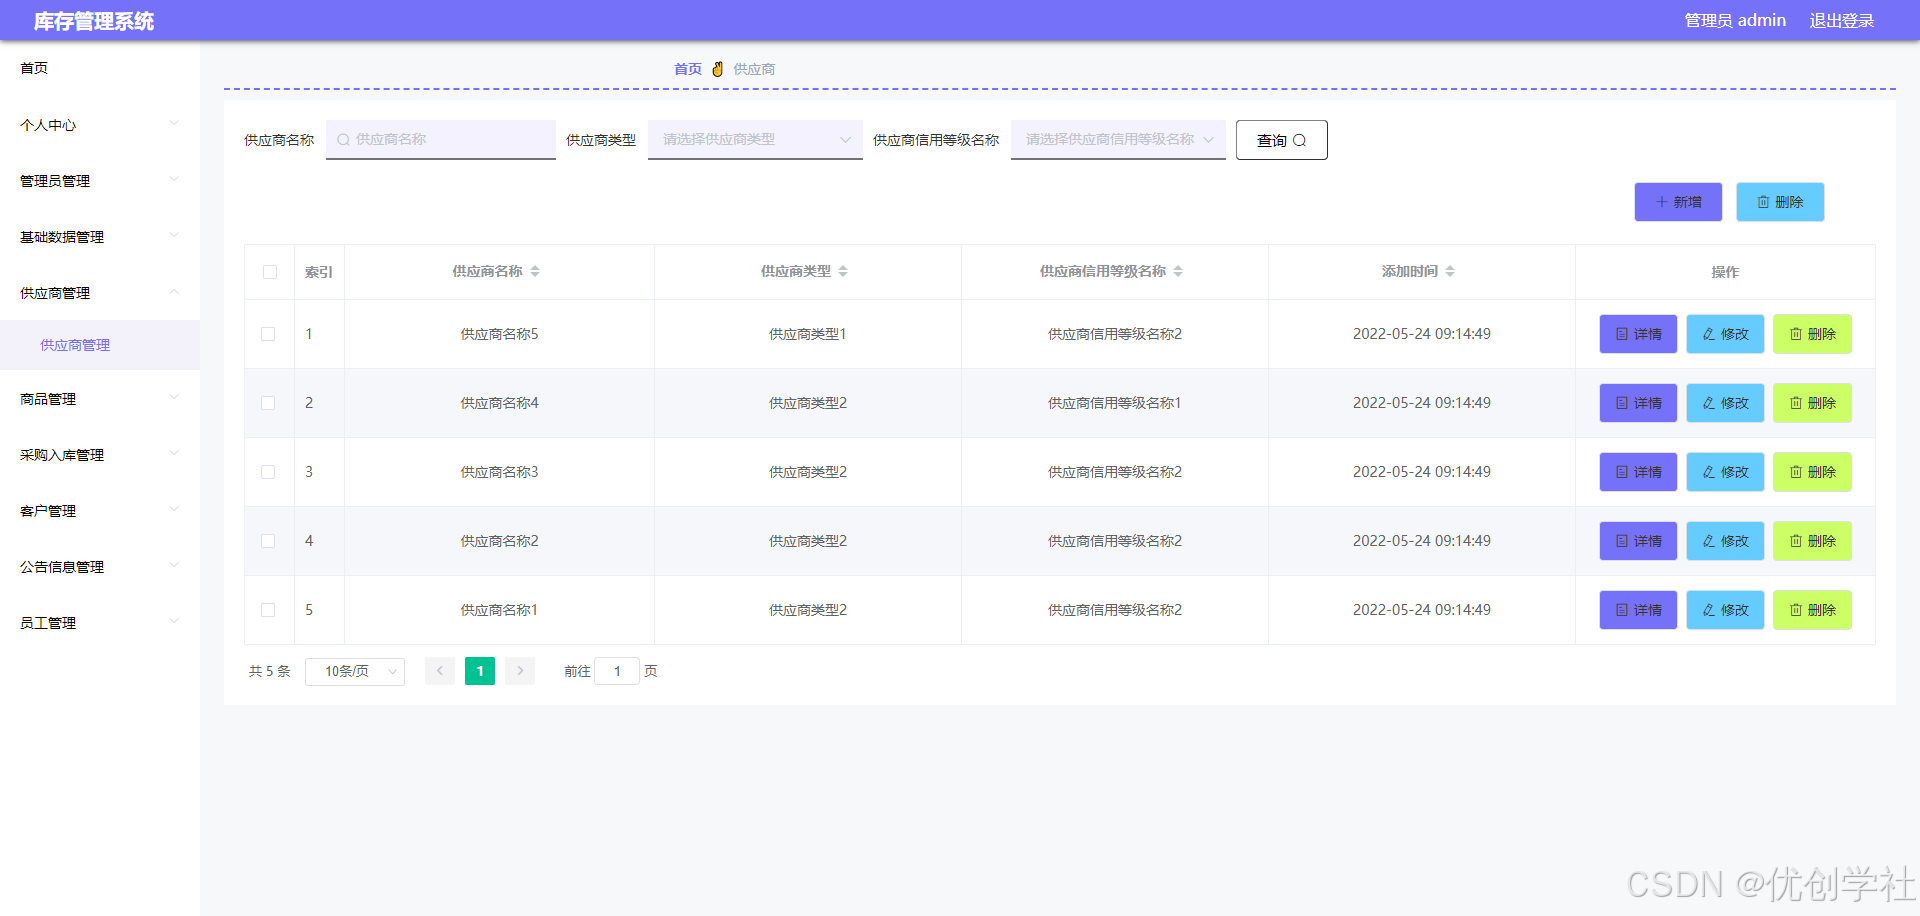Expand the 客户管理 sidebar menu

(x=100, y=511)
